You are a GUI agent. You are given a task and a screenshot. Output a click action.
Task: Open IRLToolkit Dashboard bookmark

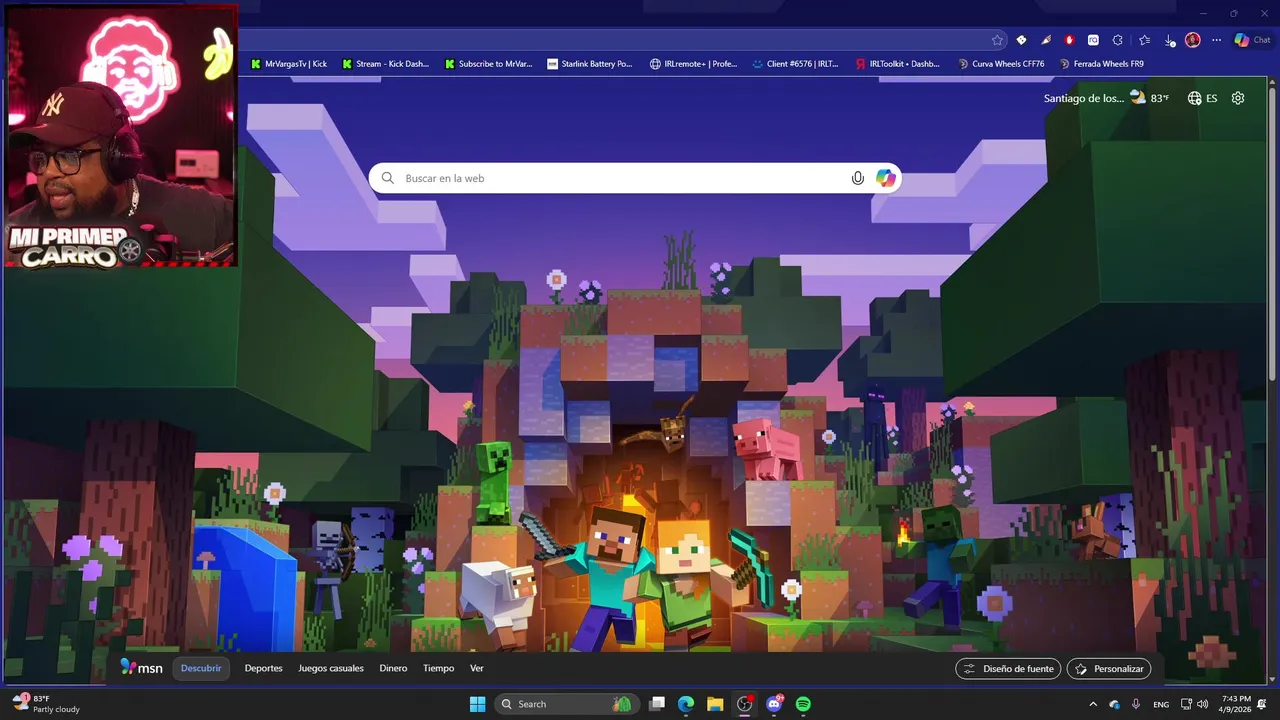[x=898, y=64]
